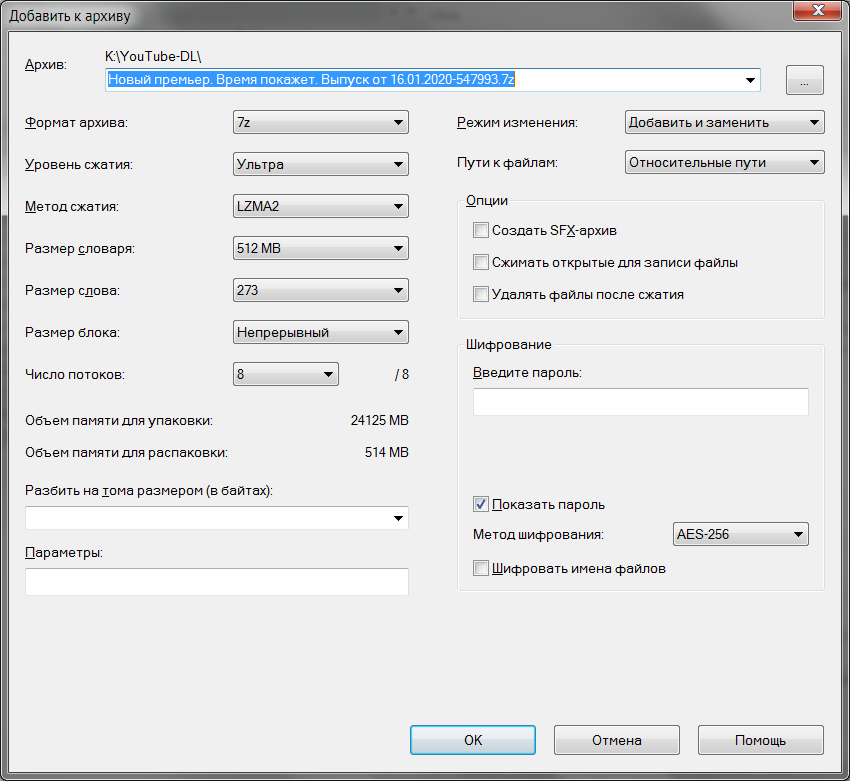Click the "/ 8" thread count text
This screenshot has width=850, height=781.
click(402, 374)
